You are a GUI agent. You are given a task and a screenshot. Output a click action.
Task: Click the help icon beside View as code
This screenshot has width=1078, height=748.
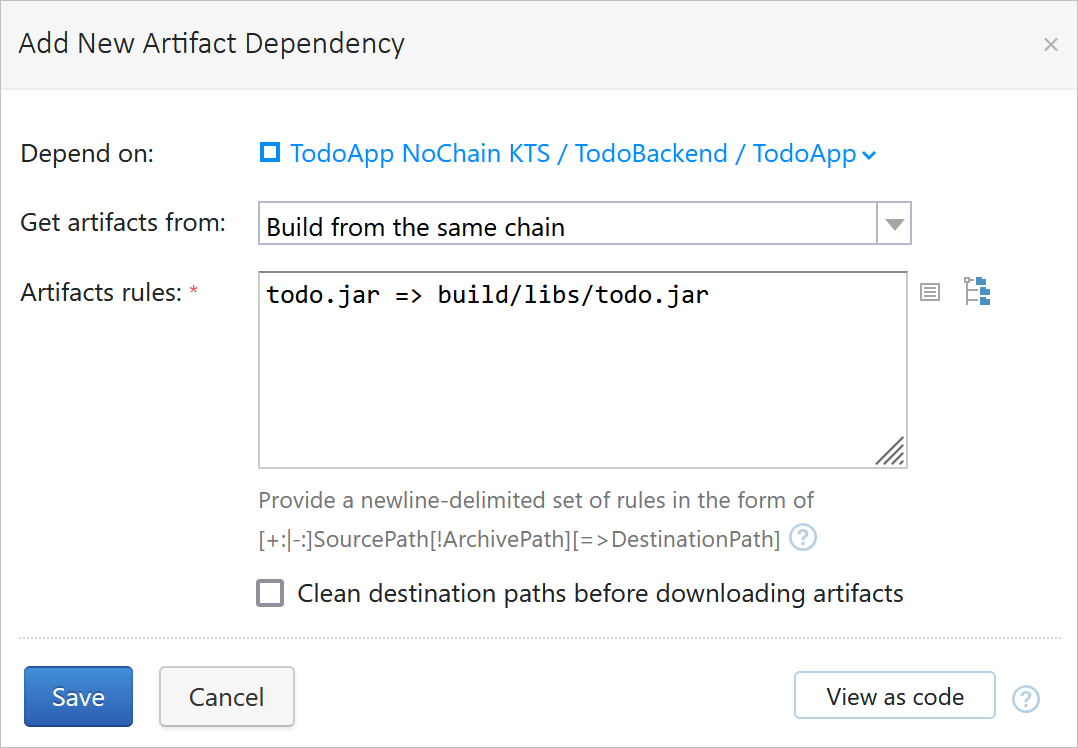pyautogui.click(x=1026, y=699)
